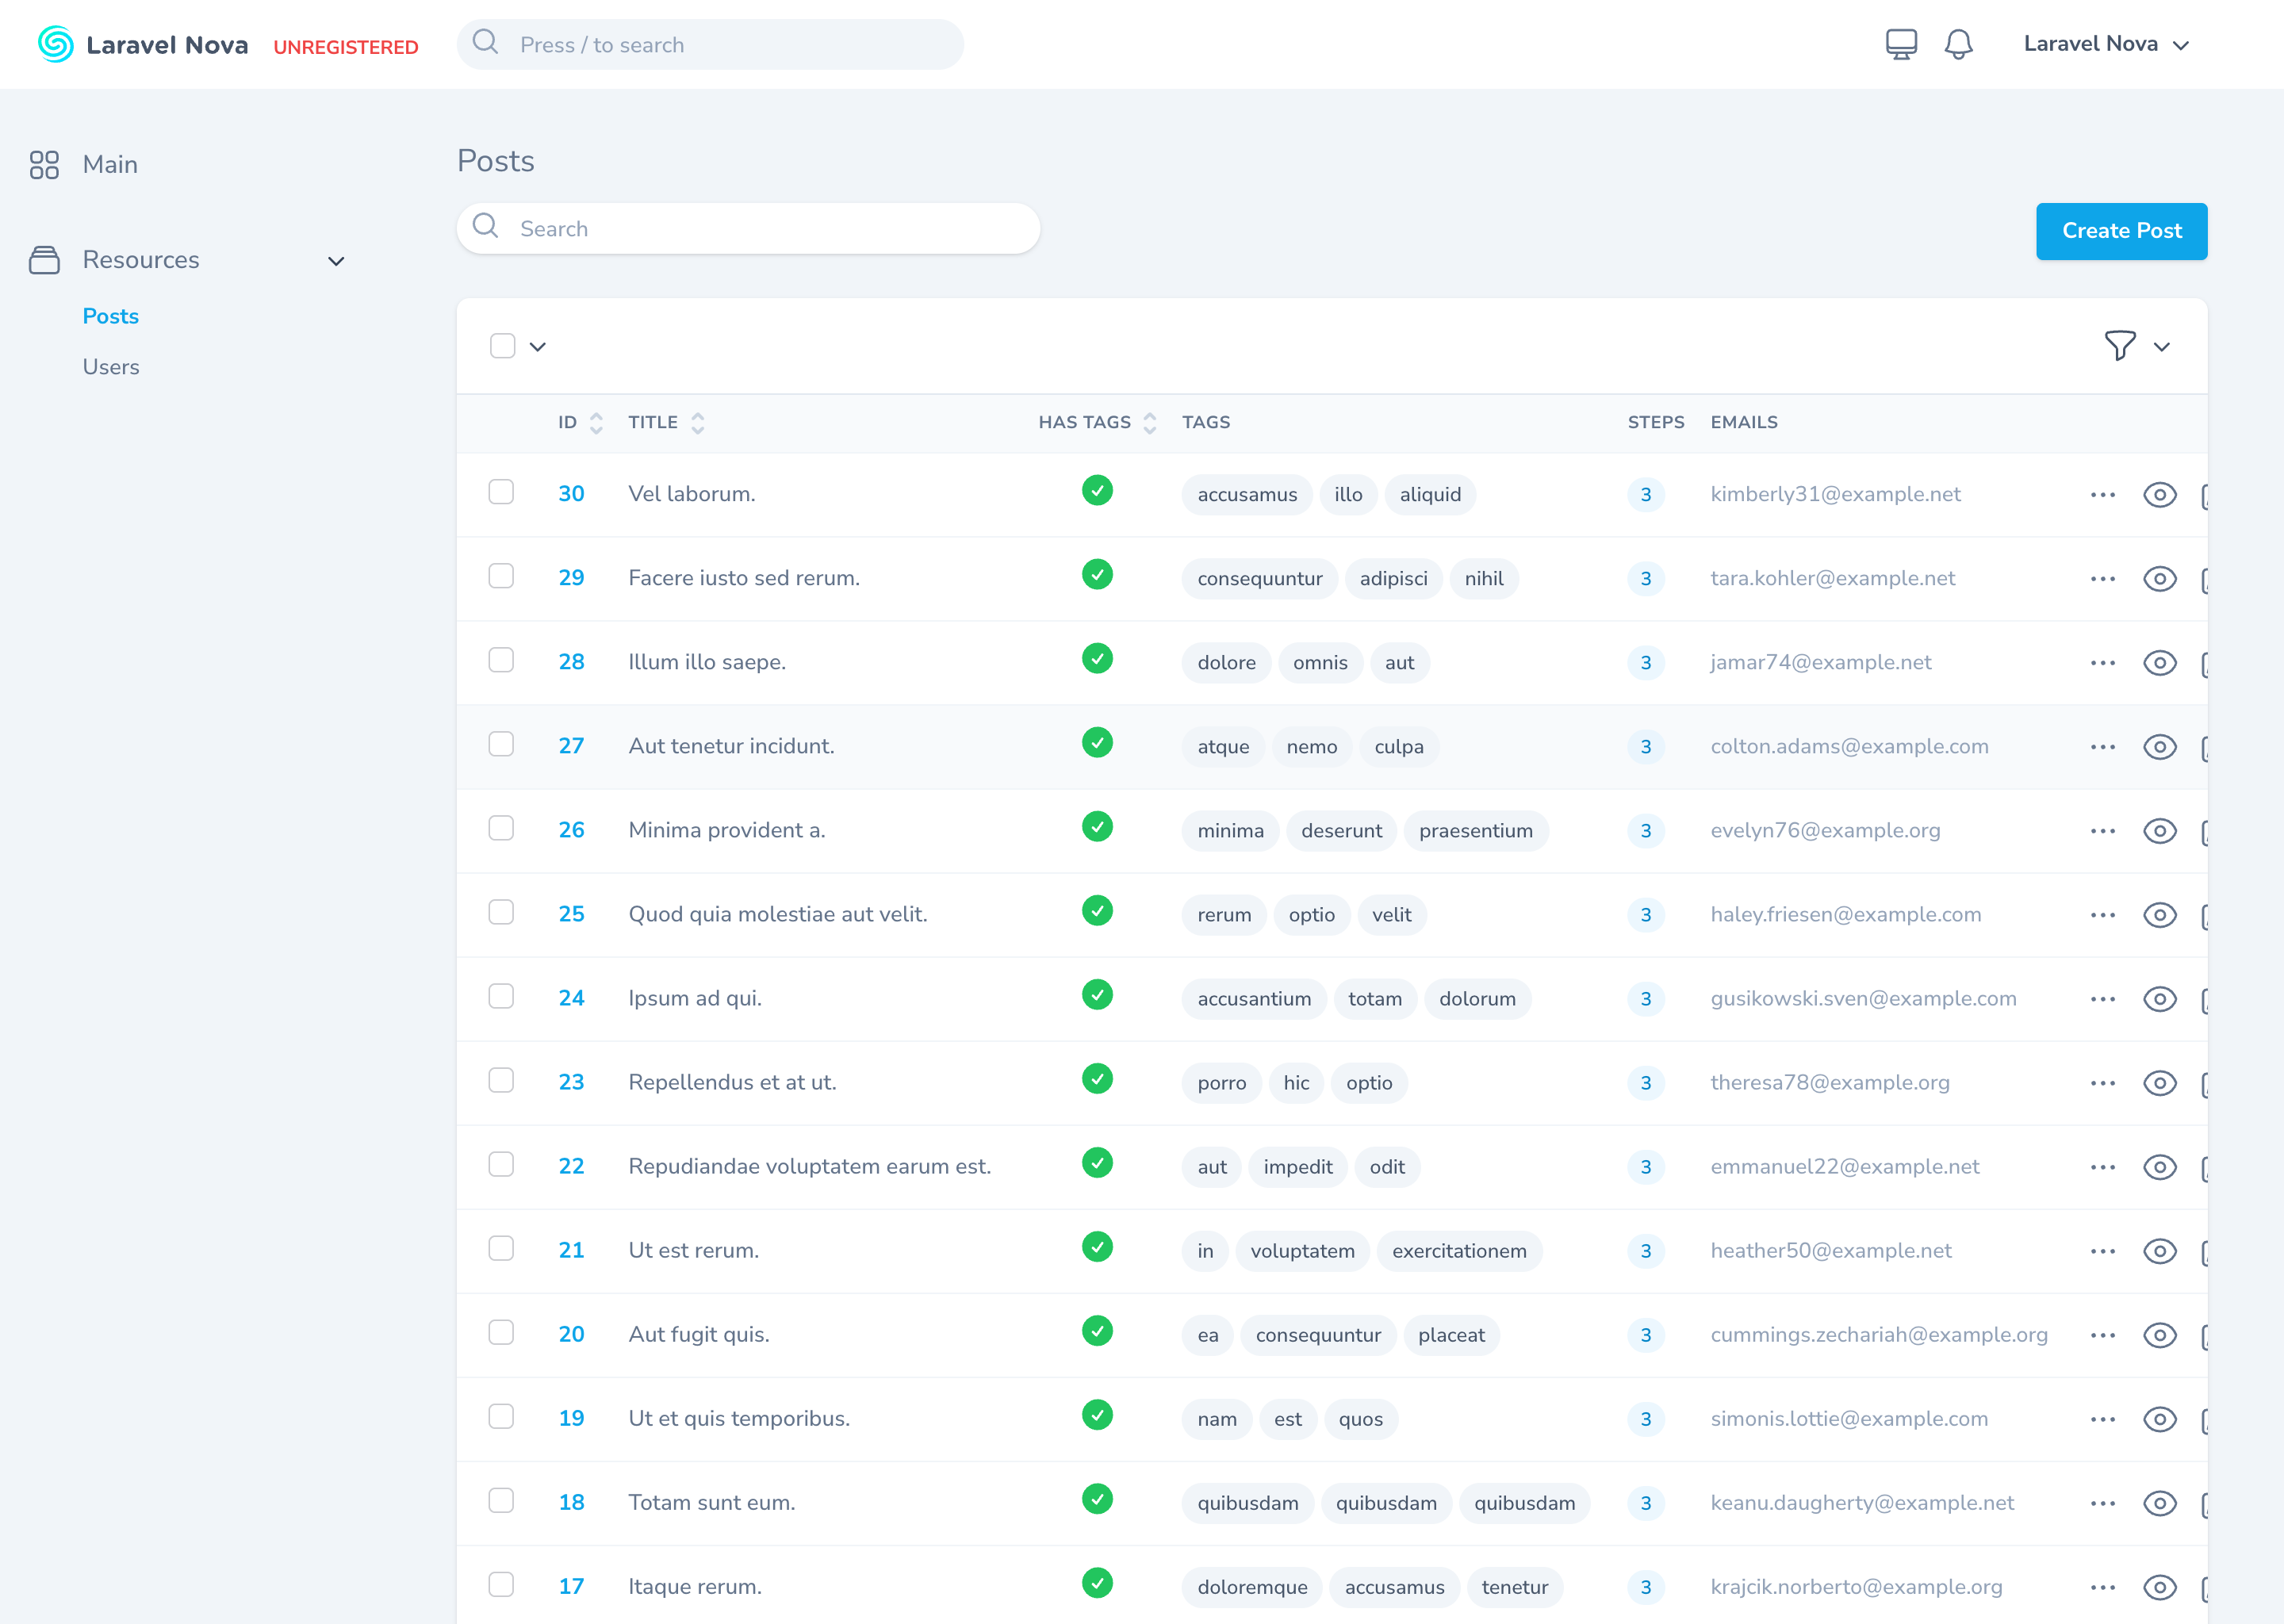Viewport: 2284px width, 1624px height.
Task: Focus the Posts search field
Action: [x=748, y=229]
